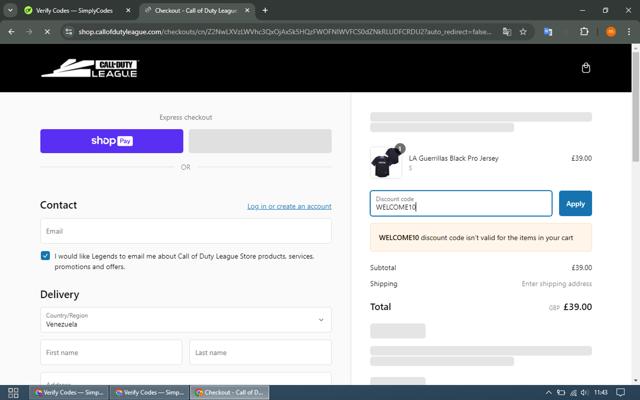Click the WELCOME10 invalid code message
This screenshot has height=400, width=640.
(481, 238)
